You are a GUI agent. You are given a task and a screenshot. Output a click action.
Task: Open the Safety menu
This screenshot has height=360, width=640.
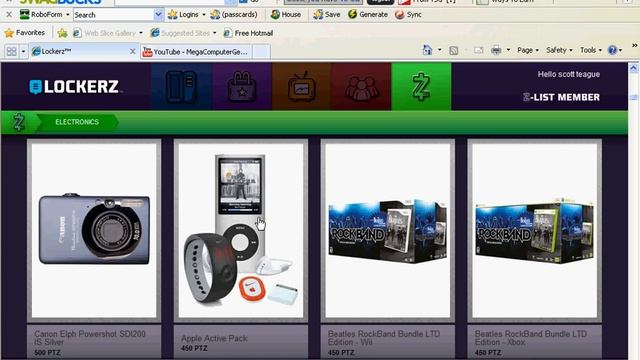click(559, 50)
